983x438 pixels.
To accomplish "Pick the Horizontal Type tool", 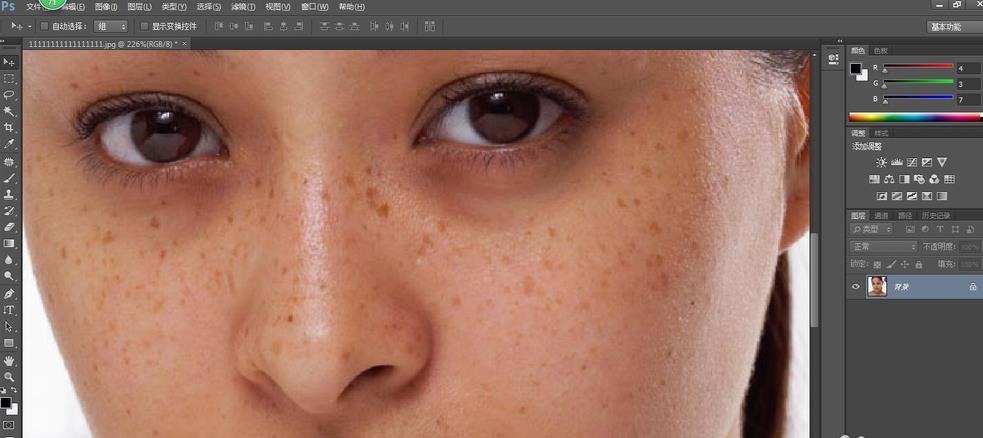I will [x=9, y=310].
